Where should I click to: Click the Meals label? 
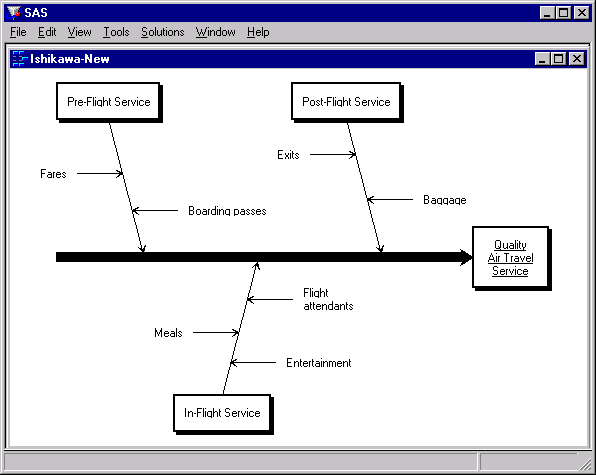tap(168, 333)
